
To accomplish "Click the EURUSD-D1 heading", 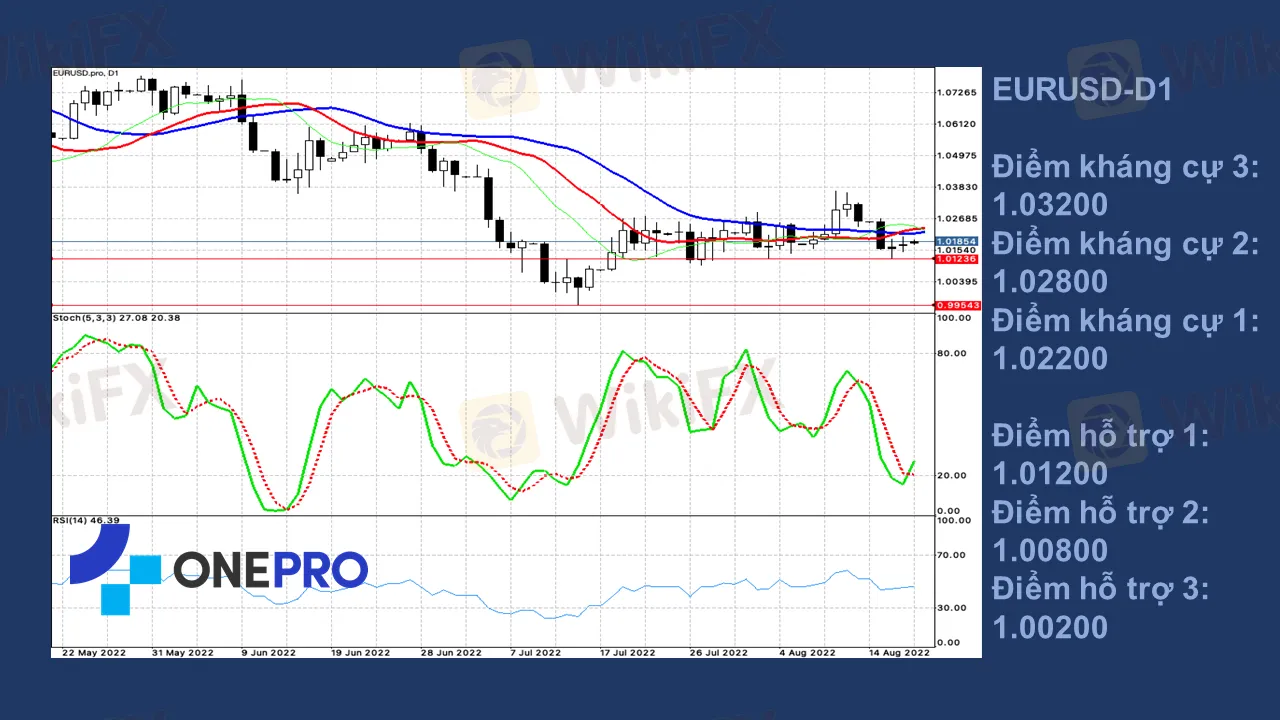I will (x=1081, y=90).
